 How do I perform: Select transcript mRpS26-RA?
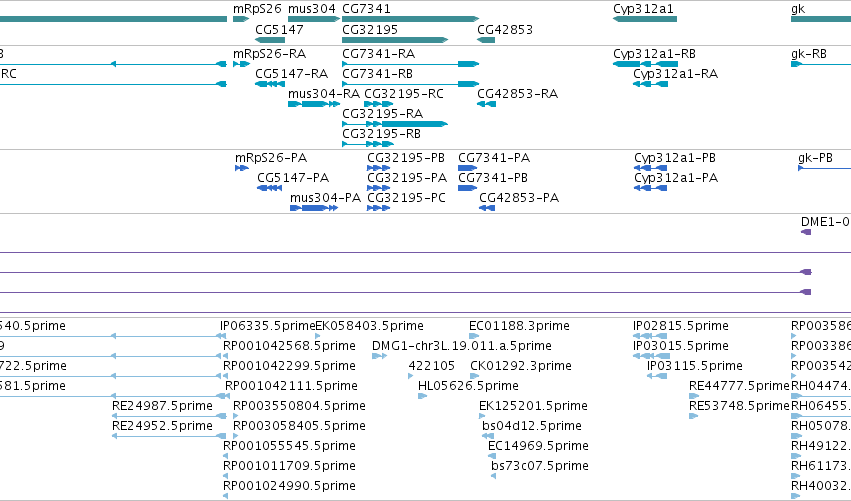click(269, 54)
